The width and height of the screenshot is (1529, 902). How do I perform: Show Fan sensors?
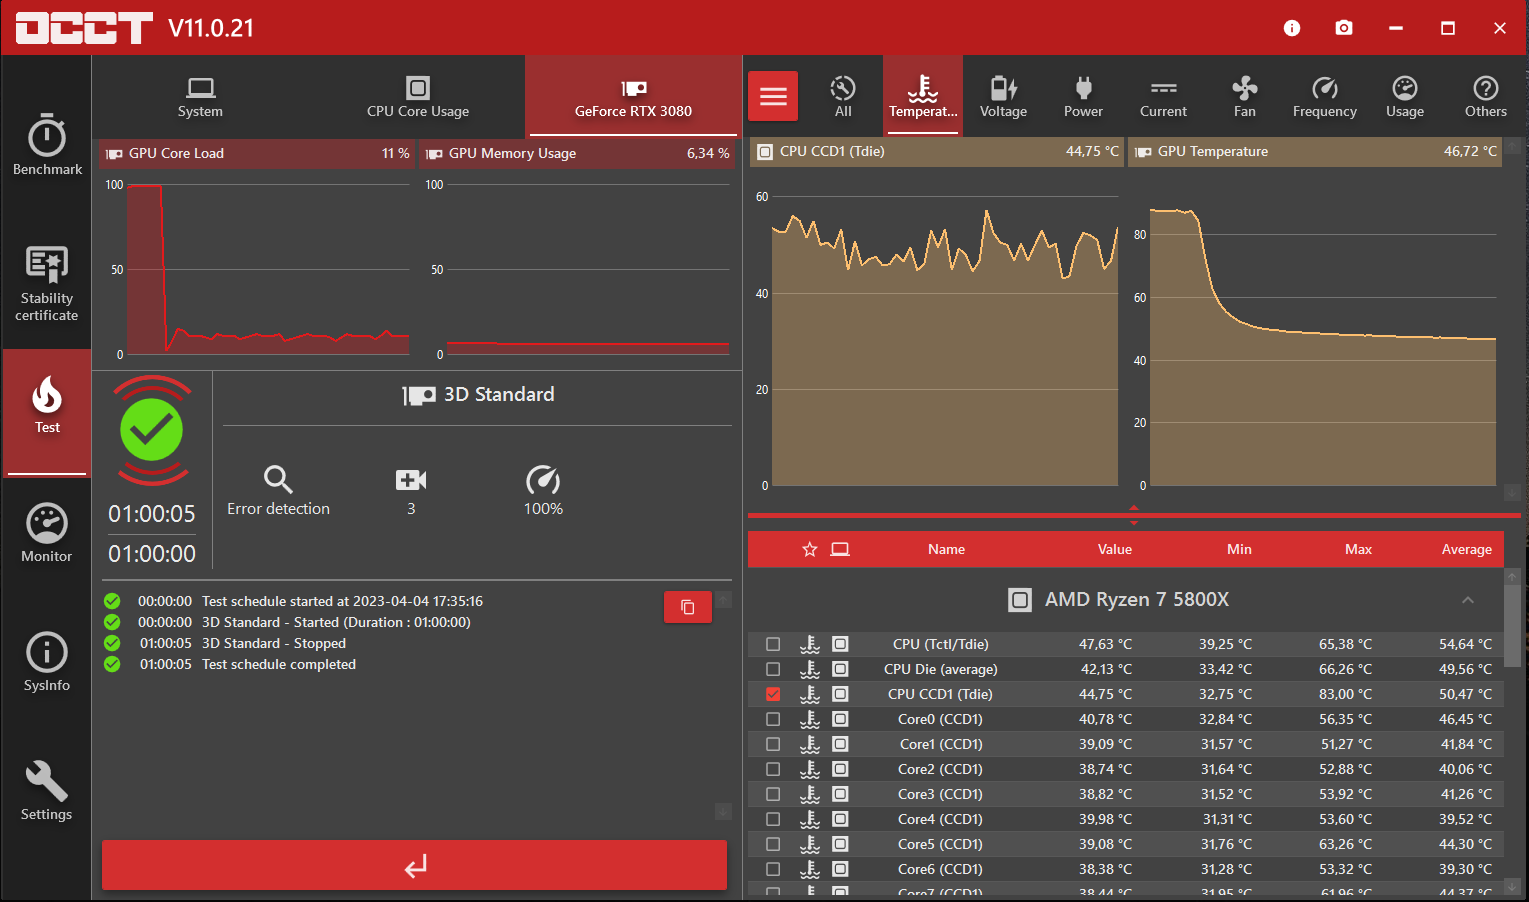[x=1244, y=96]
